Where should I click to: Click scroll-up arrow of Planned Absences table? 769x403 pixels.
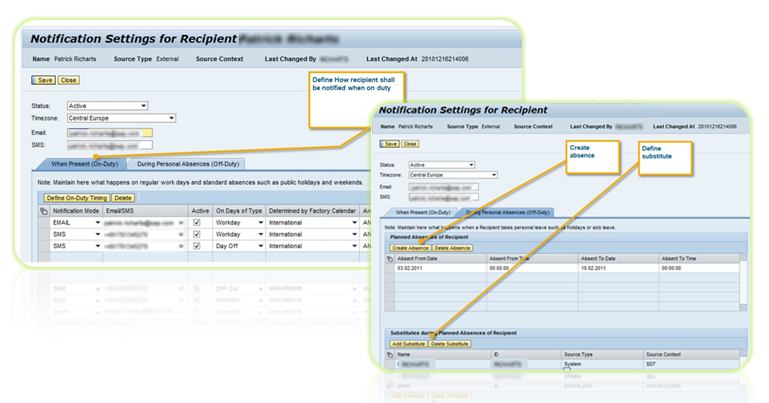coord(743,258)
